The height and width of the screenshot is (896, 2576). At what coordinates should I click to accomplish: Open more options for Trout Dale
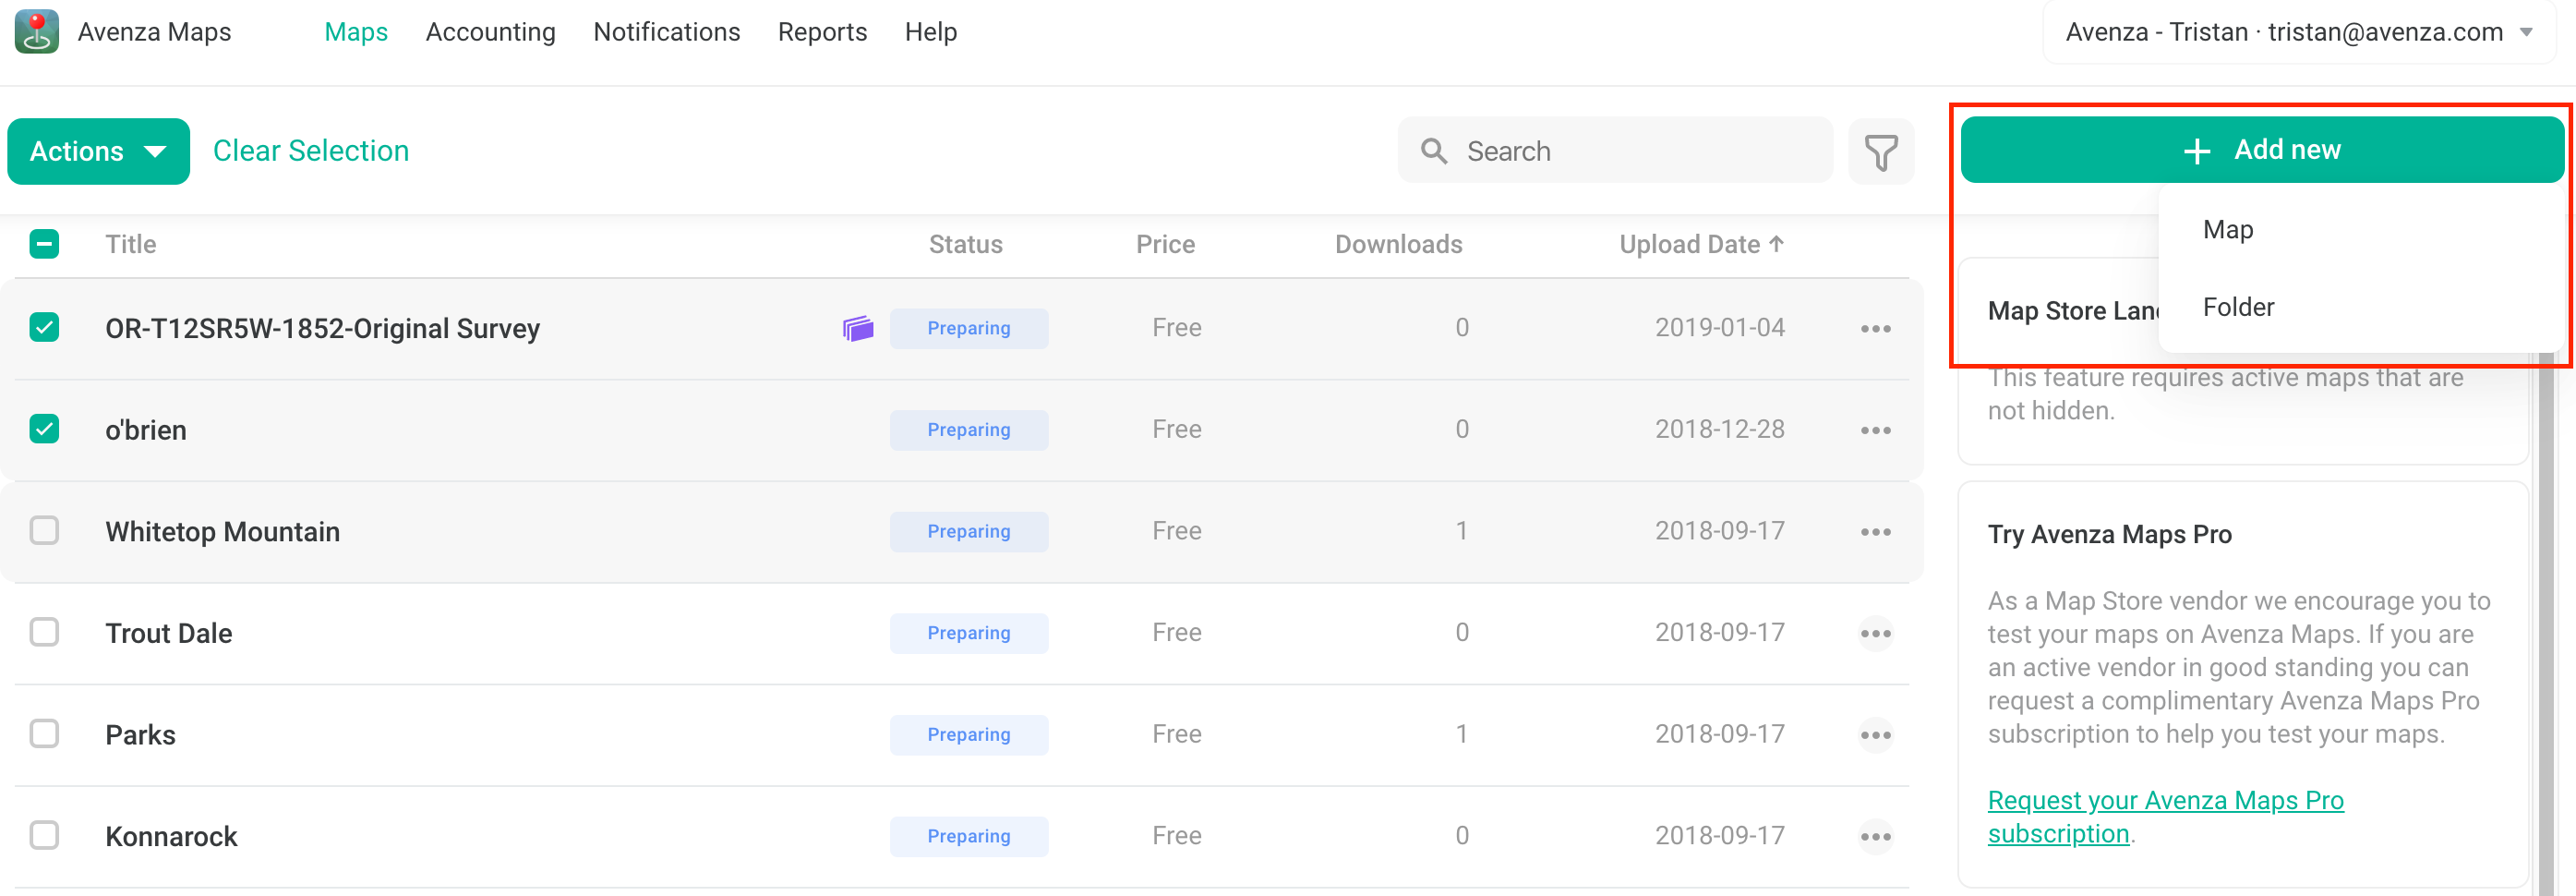tap(1875, 634)
